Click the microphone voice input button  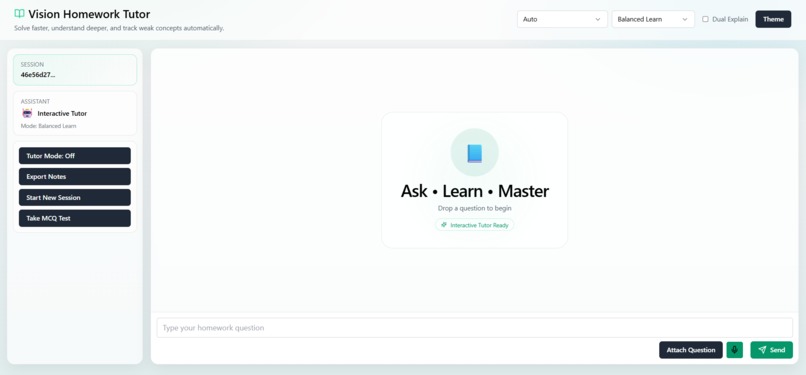pos(735,350)
